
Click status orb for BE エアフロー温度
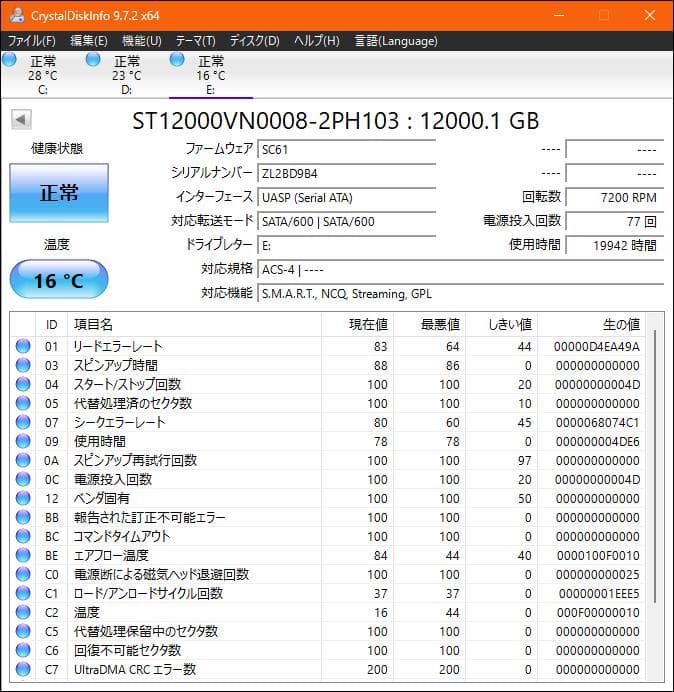click(23, 555)
